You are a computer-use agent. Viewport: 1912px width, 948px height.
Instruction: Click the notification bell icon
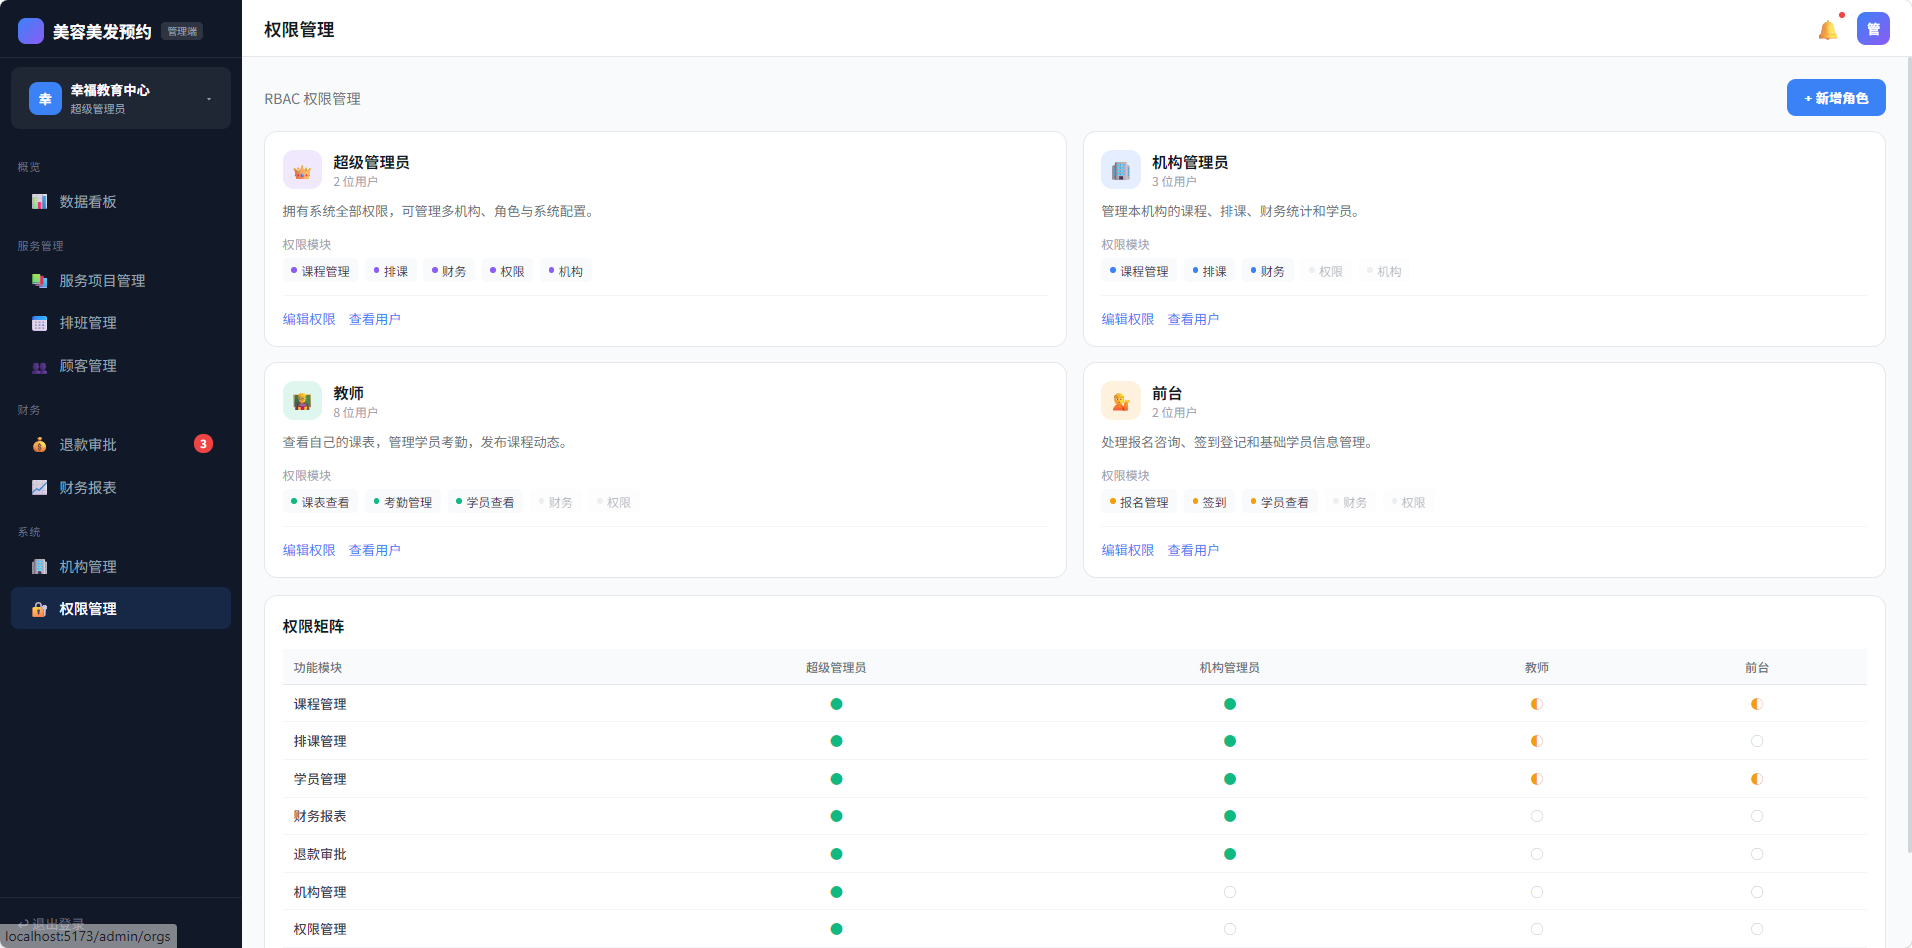click(1827, 30)
